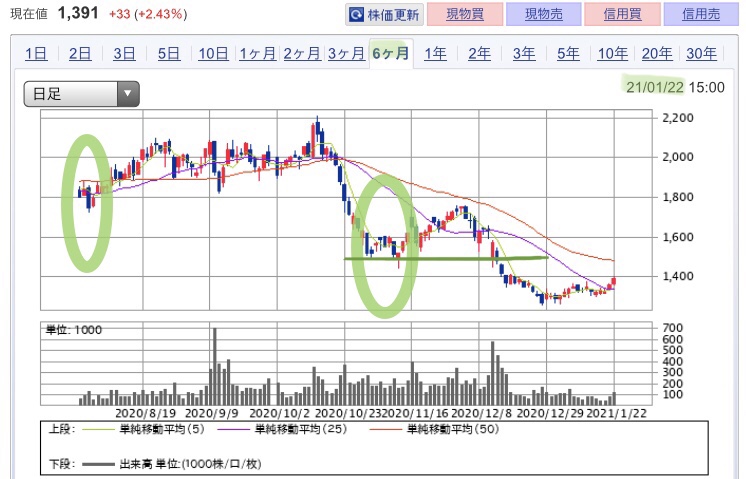This screenshot has width=746, height=479.
Task: Click the 出来高 volume legend entry
Action: point(171,463)
